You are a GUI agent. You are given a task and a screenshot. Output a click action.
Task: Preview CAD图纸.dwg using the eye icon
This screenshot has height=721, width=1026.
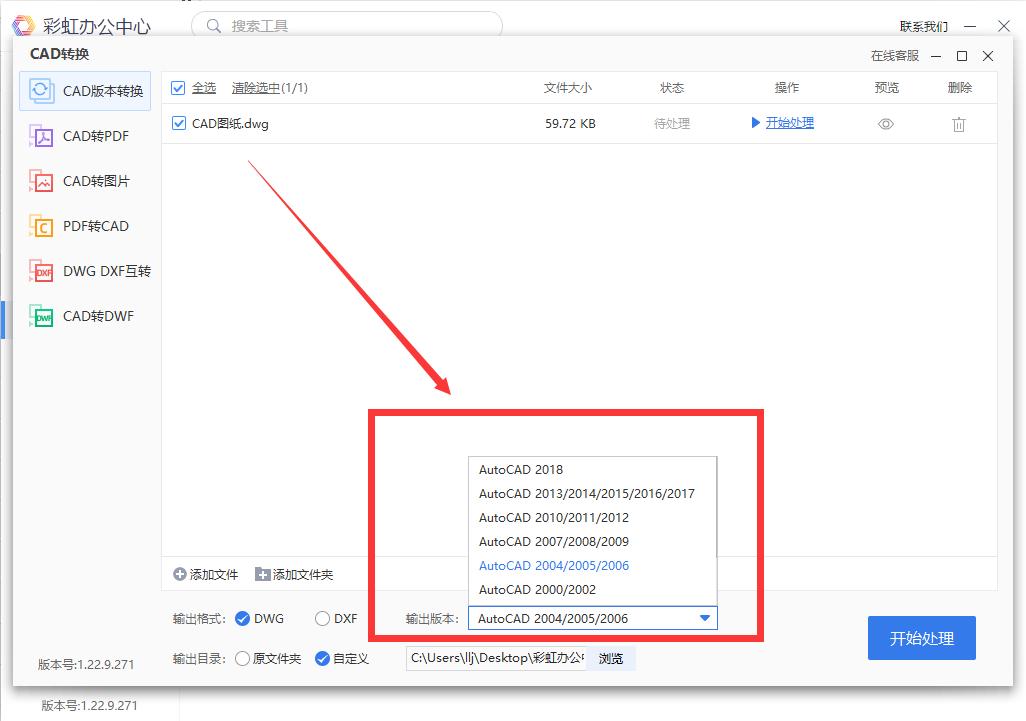[885, 124]
